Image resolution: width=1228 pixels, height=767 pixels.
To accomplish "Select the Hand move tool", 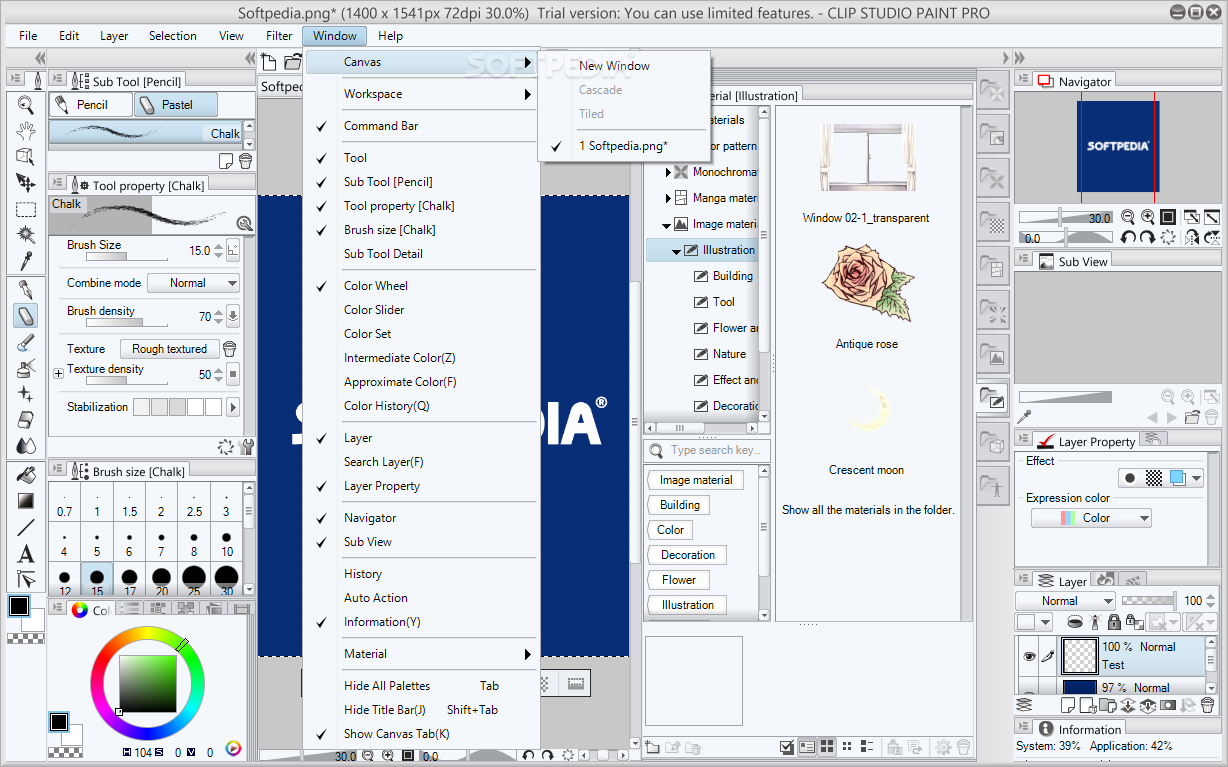I will coord(26,131).
